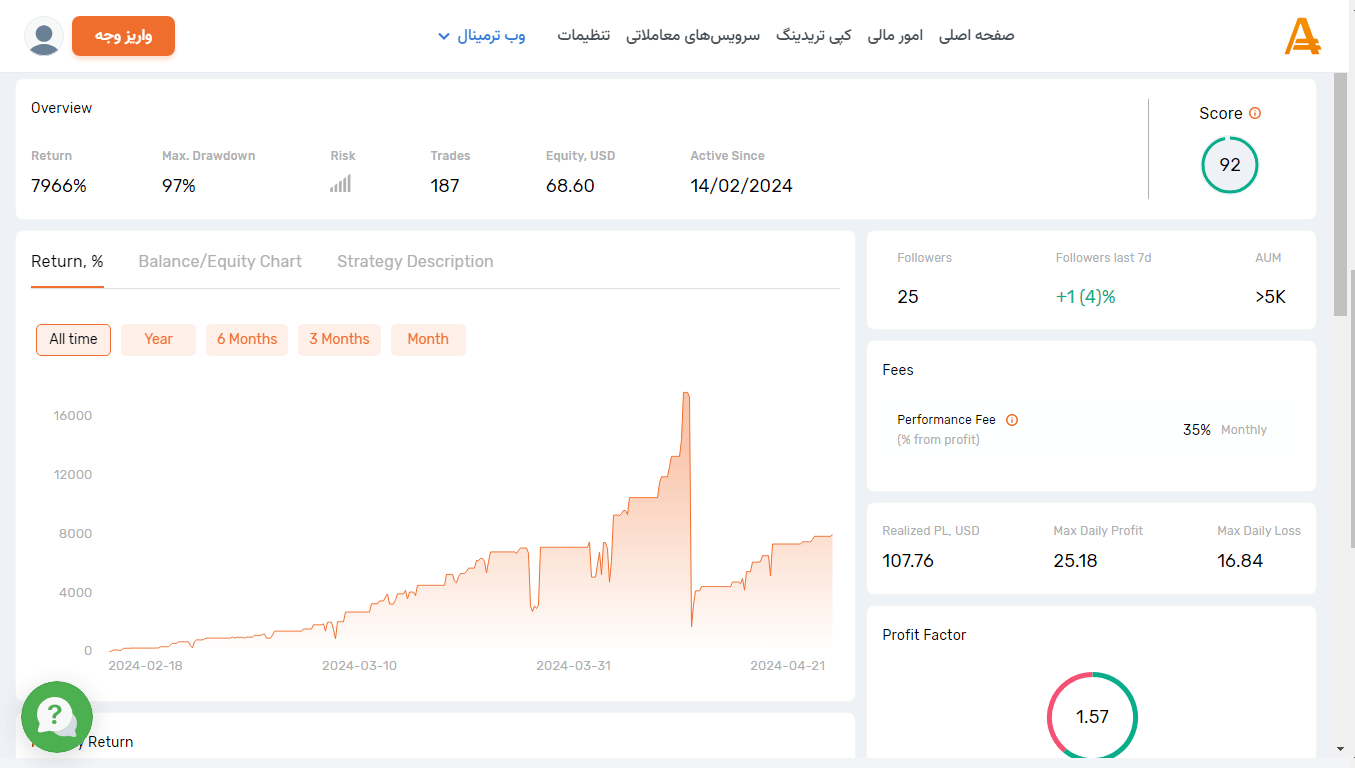Click the Score circle showing 92
The image size is (1355, 768).
point(1229,165)
